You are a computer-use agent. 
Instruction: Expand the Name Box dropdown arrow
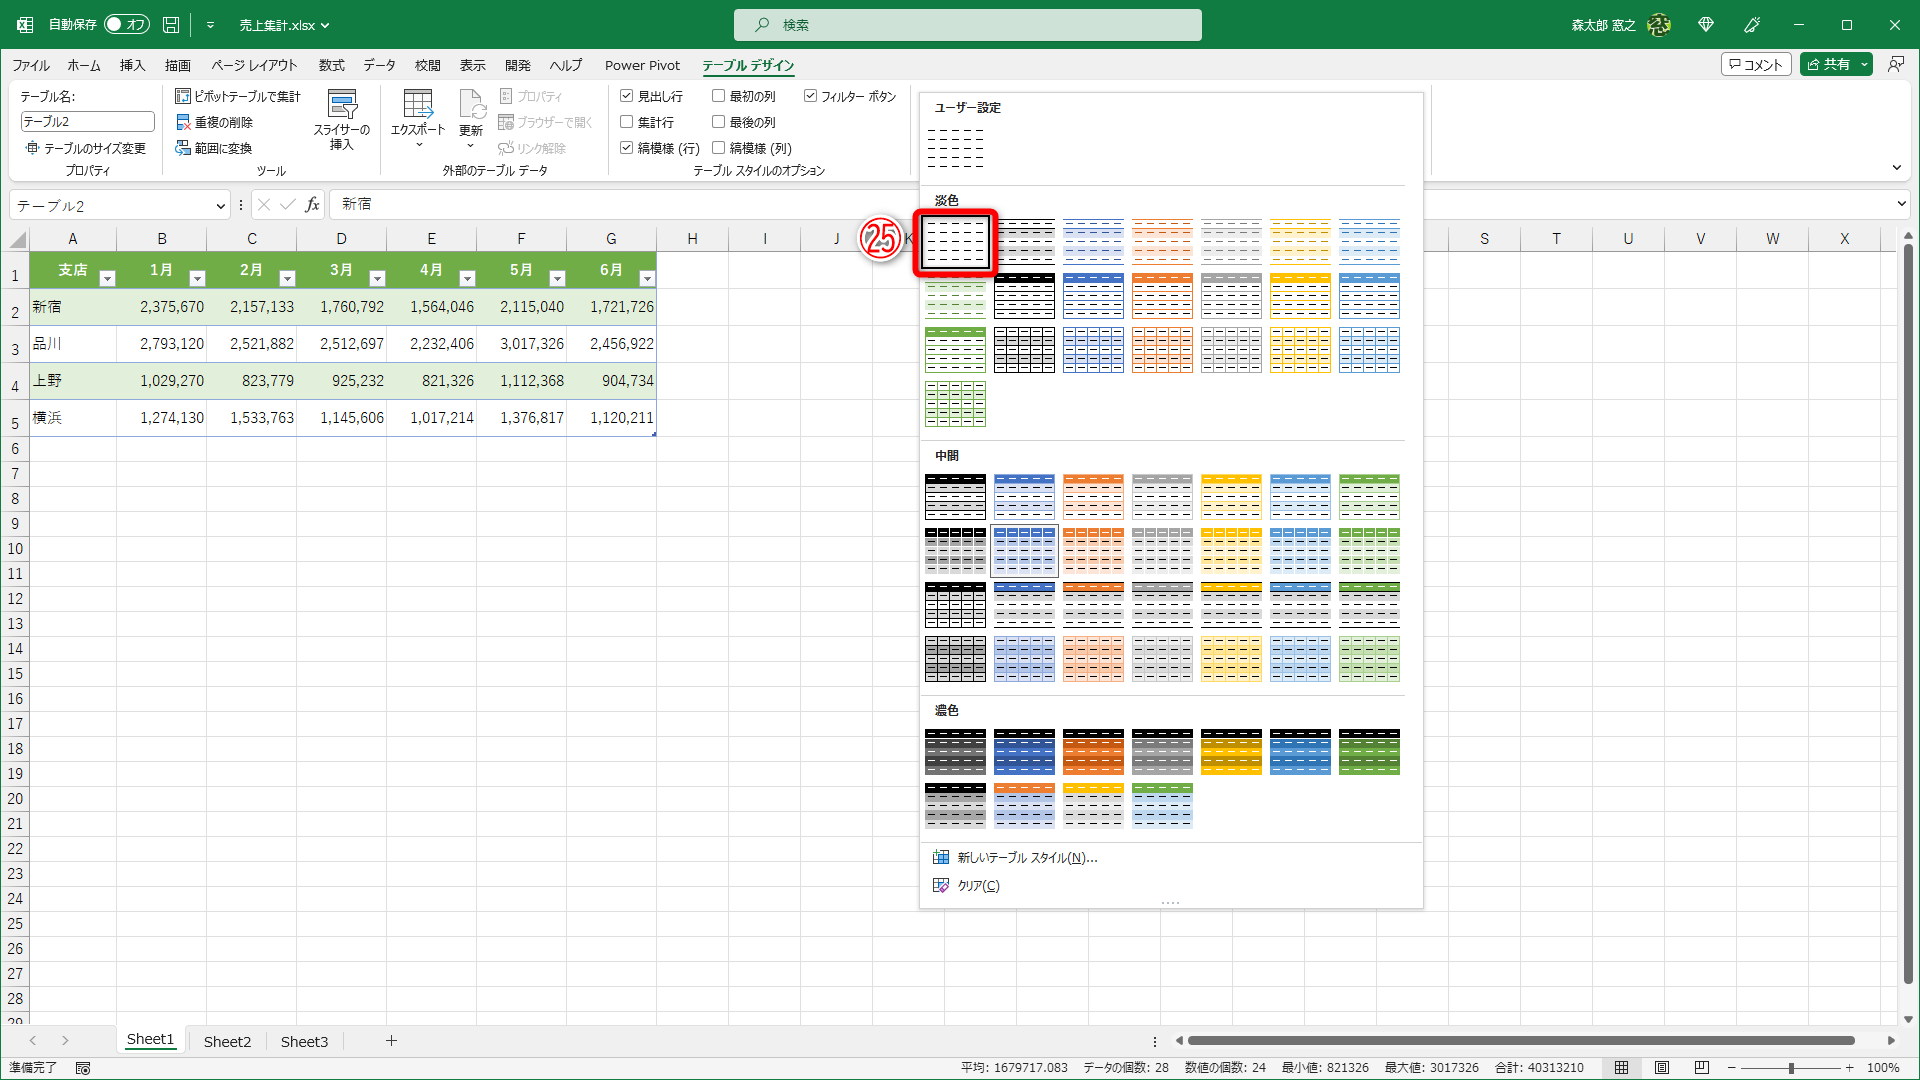(220, 206)
